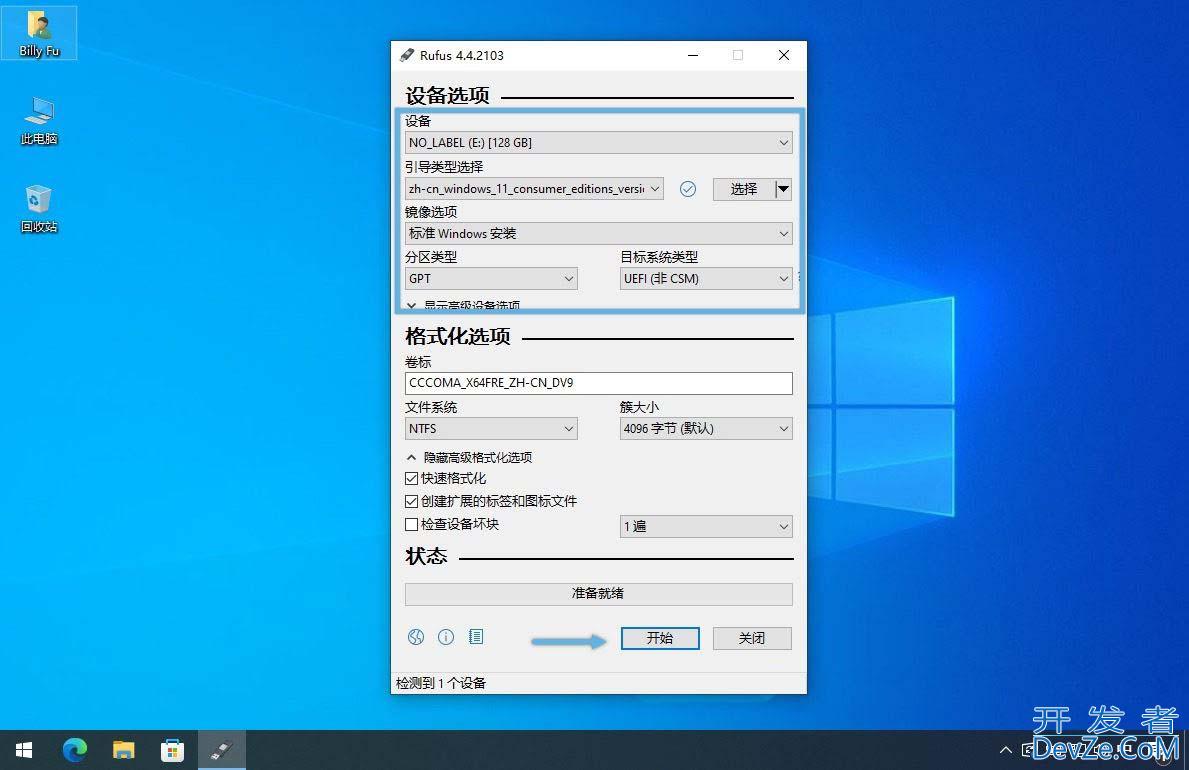Click 开始 button
This screenshot has width=1189, height=770.
point(660,638)
